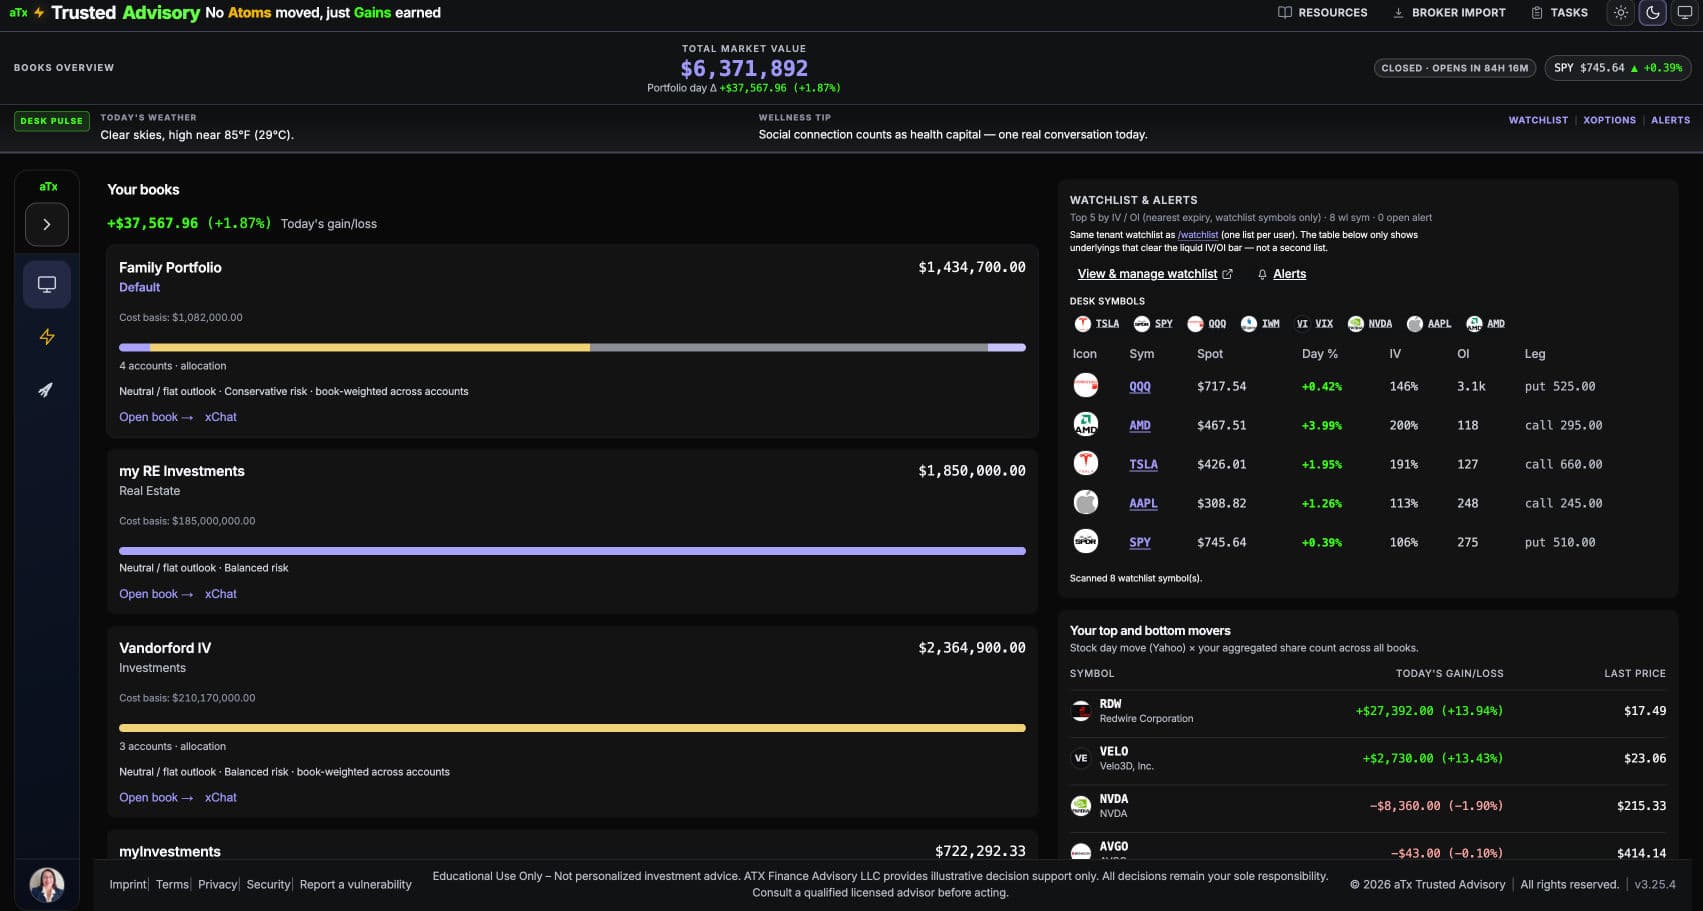Click Family Portfolio allocation bar
This screenshot has width=1703, height=911.
tap(572, 347)
